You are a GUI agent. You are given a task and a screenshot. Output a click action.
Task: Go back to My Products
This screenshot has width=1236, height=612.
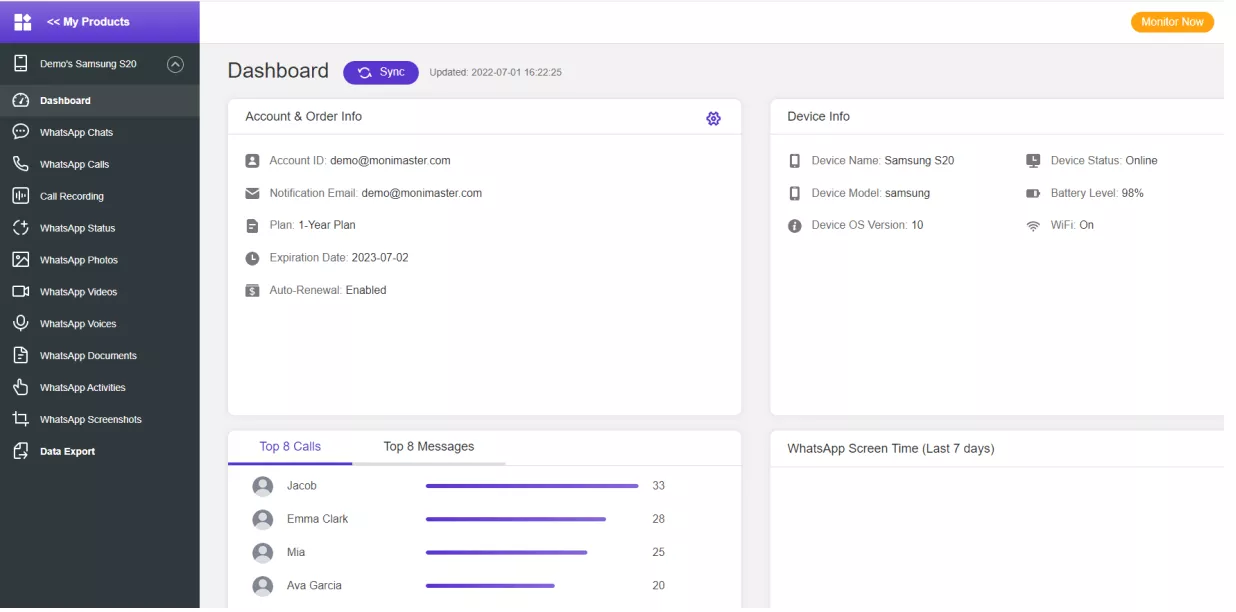click(x=88, y=22)
